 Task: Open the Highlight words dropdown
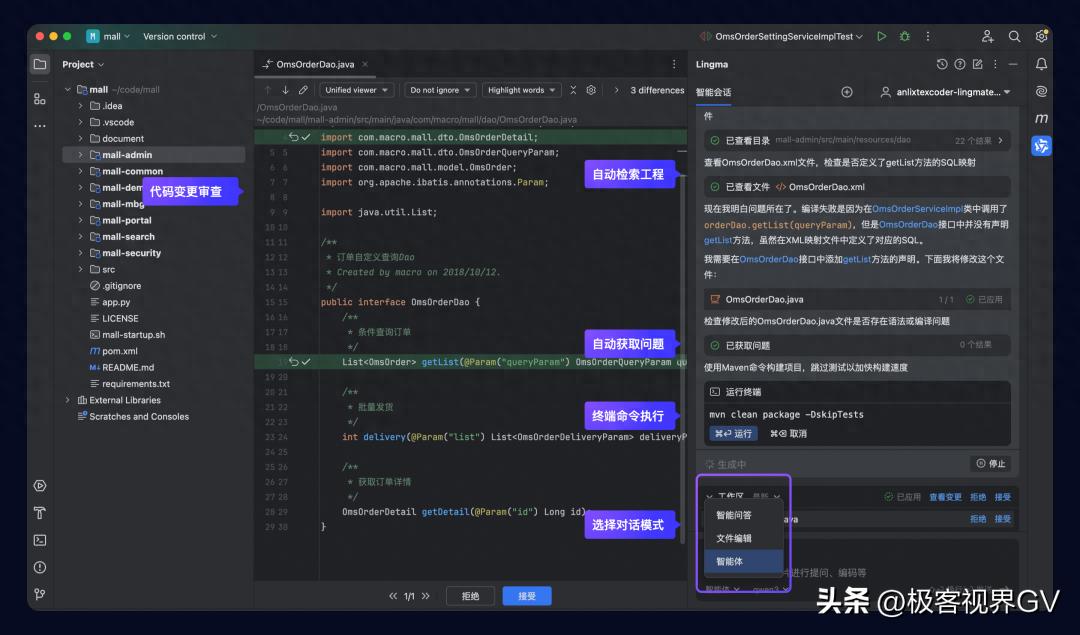tap(521, 89)
